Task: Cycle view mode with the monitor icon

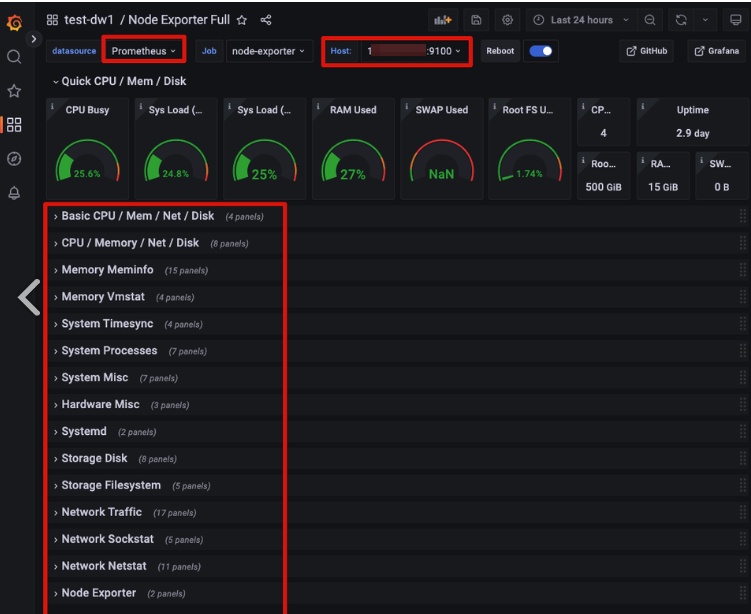Action: [736, 20]
